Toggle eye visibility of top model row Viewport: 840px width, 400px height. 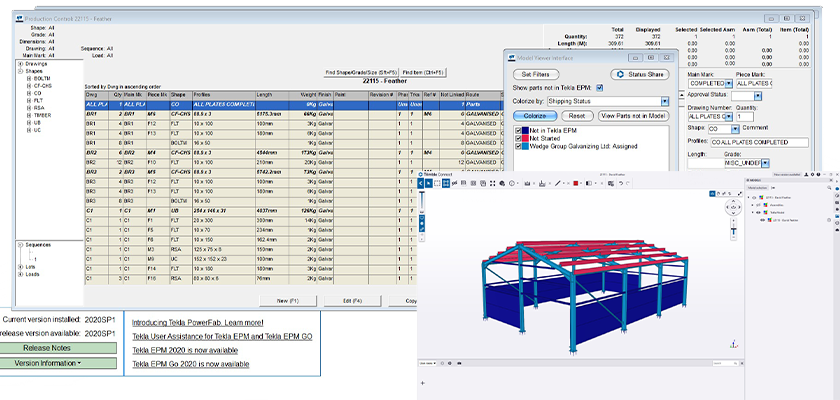pos(754,198)
